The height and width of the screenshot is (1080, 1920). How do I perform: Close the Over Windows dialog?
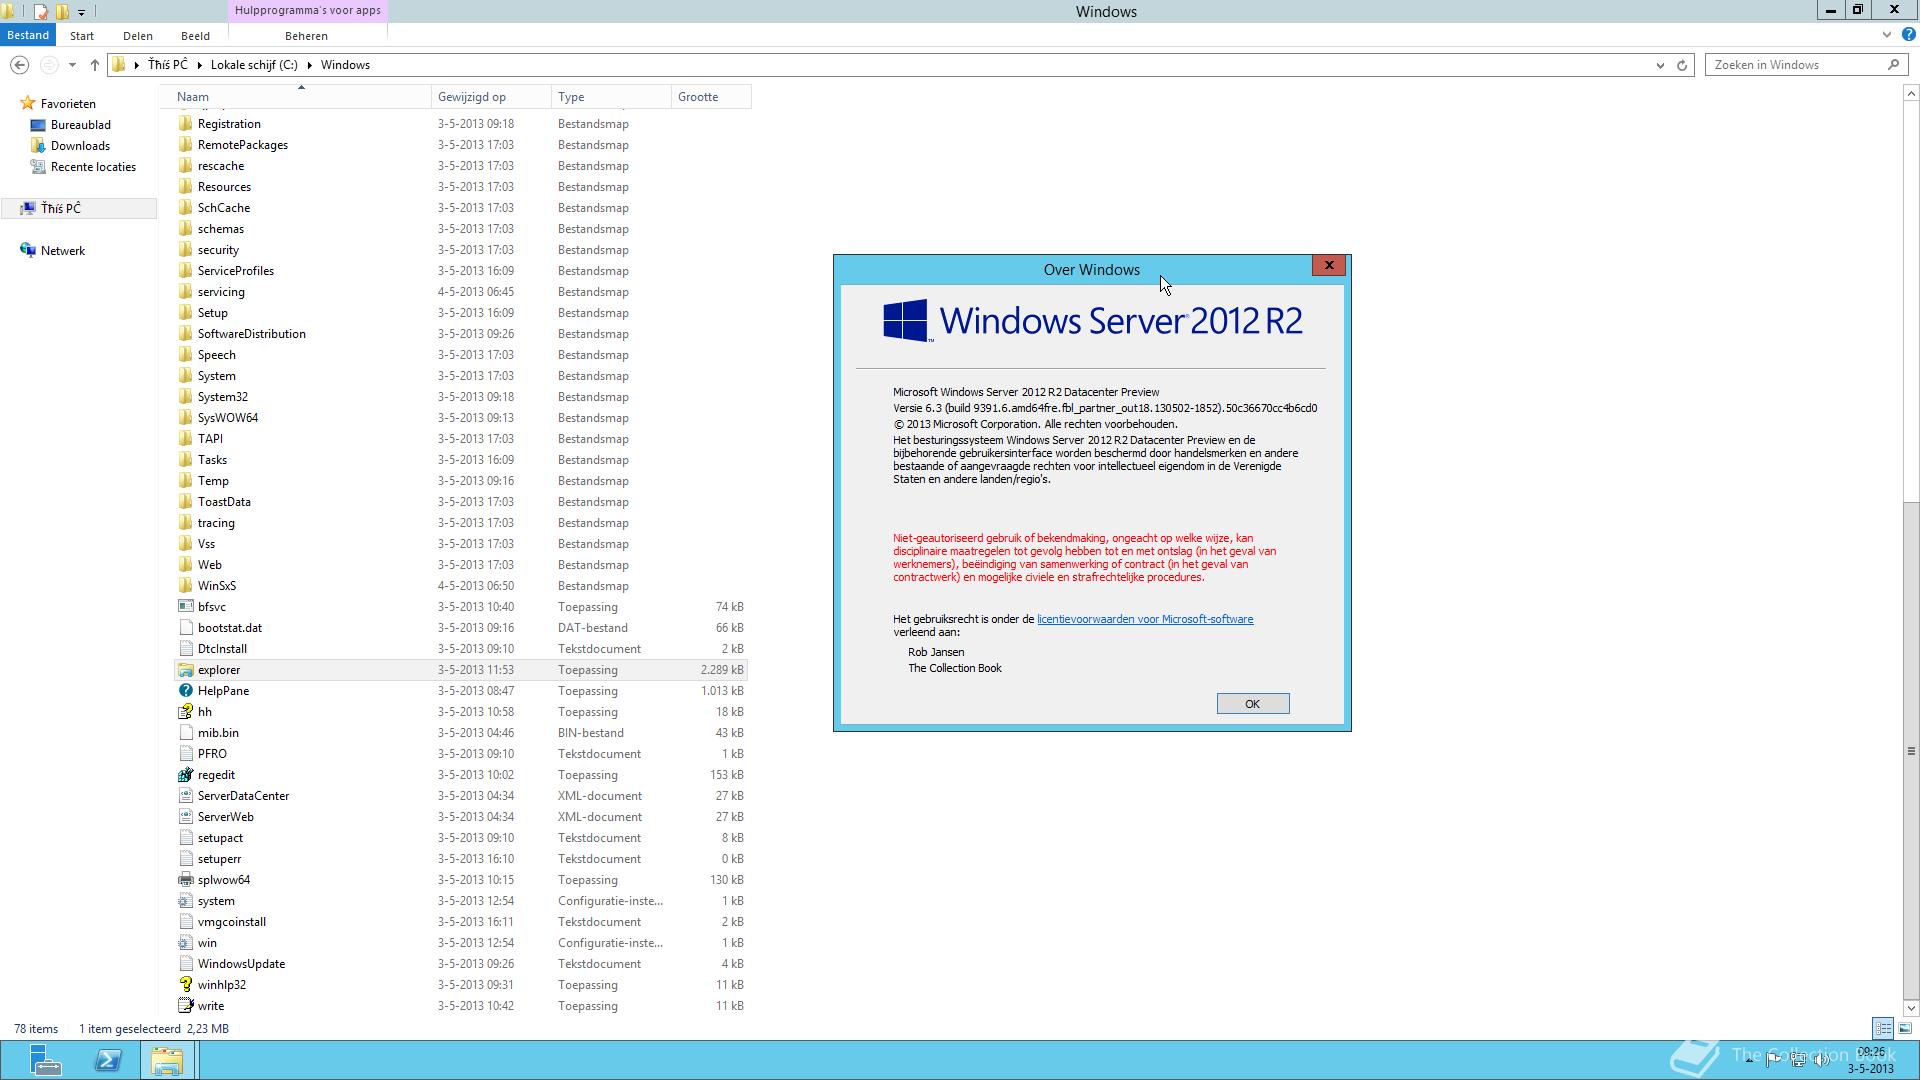pyautogui.click(x=1329, y=265)
